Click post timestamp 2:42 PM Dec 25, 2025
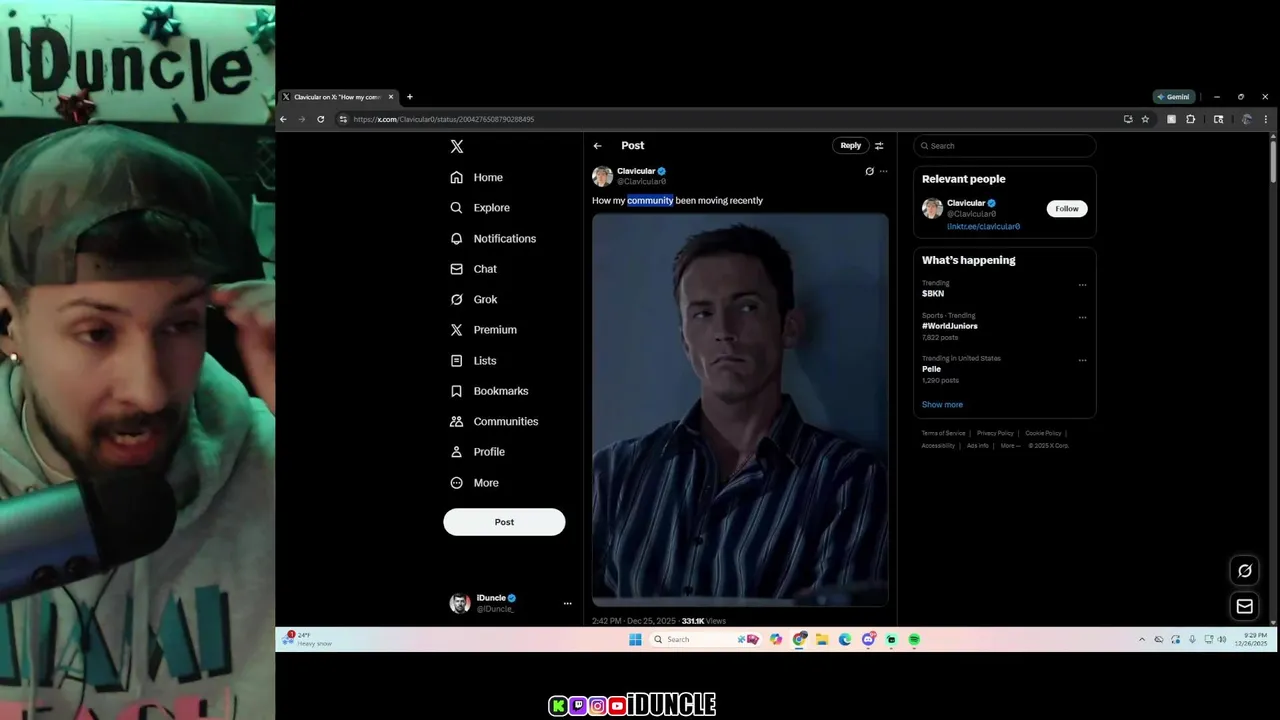 pyautogui.click(x=635, y=621)
